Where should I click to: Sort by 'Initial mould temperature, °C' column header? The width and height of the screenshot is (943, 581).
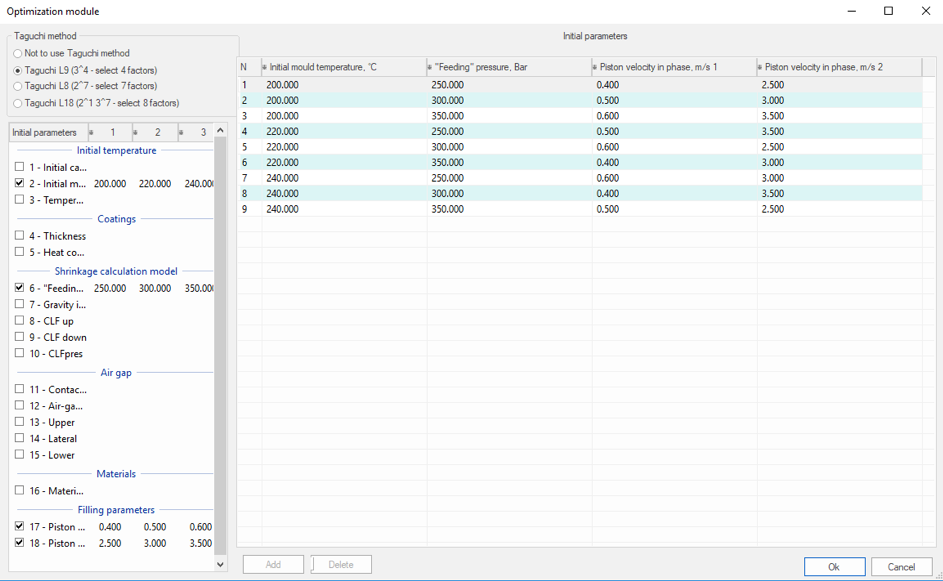point(344,67)
